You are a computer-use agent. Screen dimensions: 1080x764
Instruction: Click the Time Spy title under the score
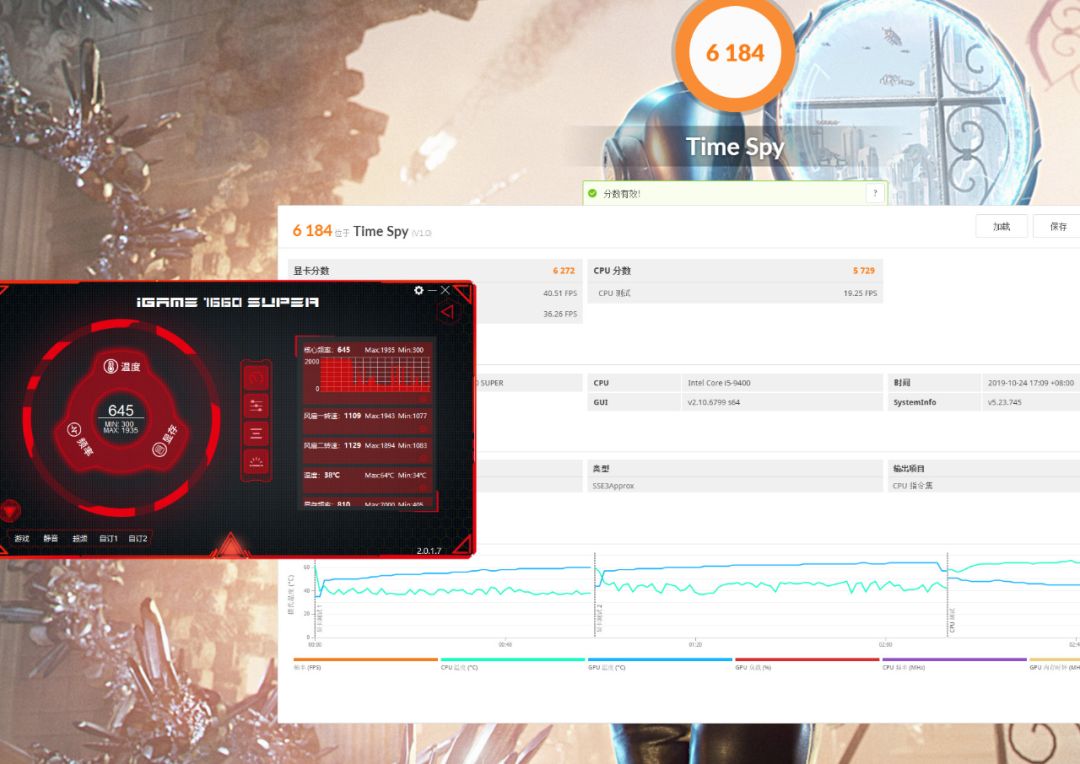735,147
